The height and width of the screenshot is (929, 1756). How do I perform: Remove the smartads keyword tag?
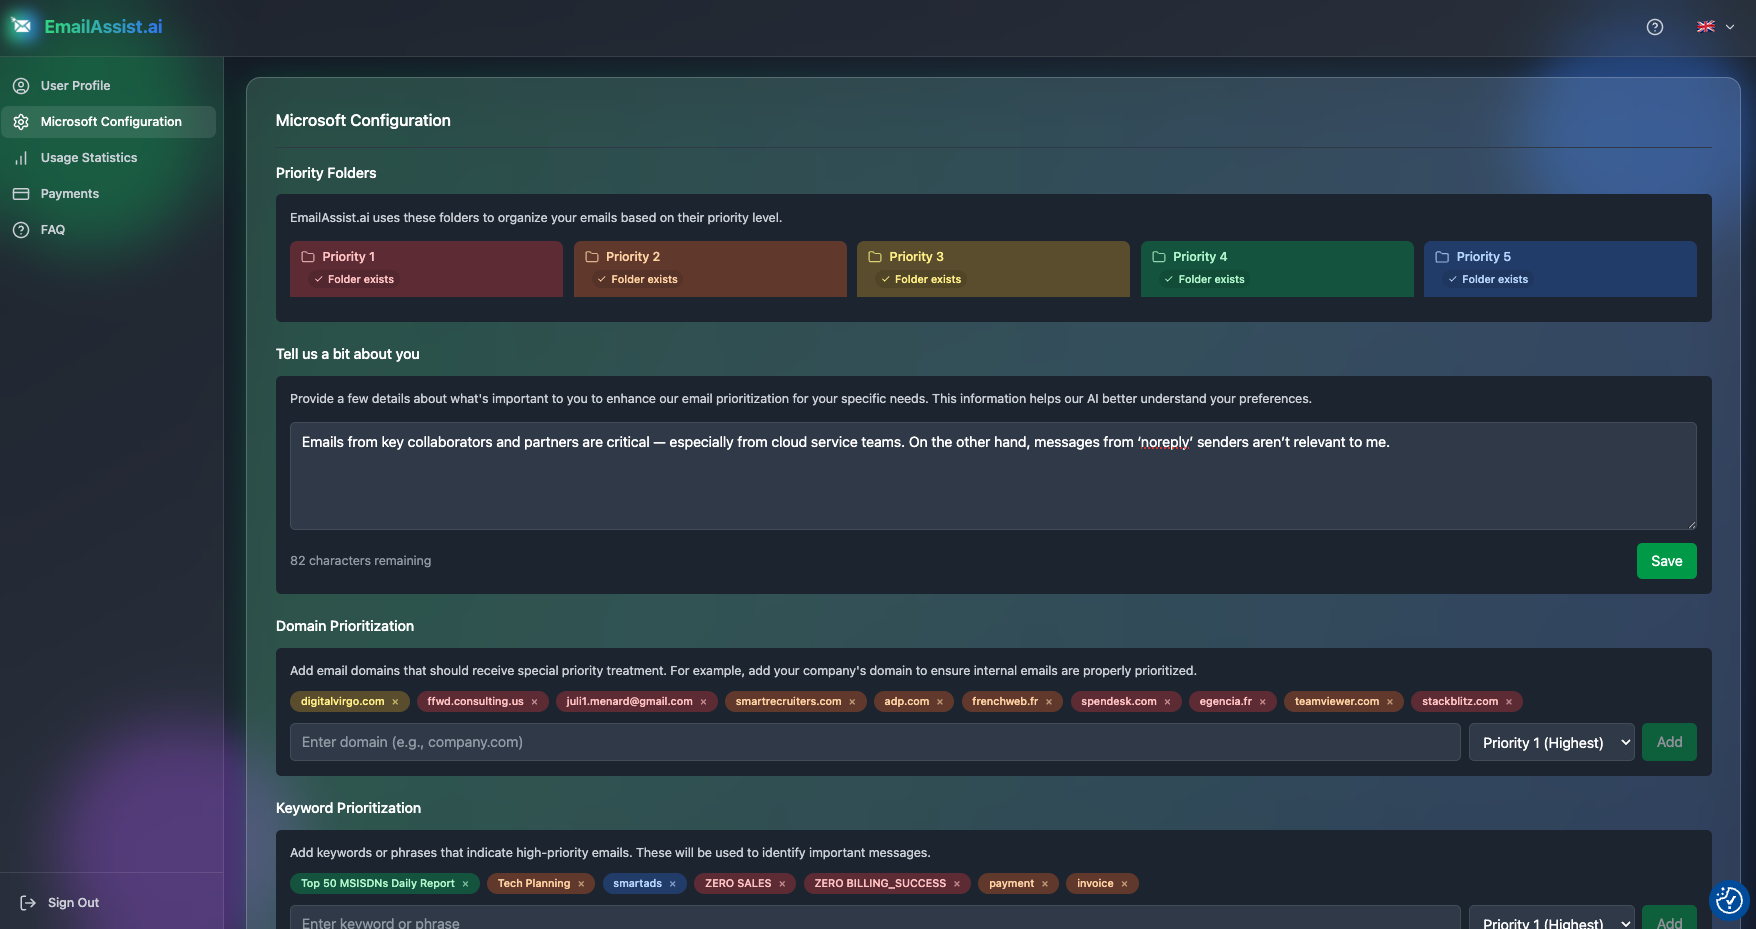pos(673,884)
